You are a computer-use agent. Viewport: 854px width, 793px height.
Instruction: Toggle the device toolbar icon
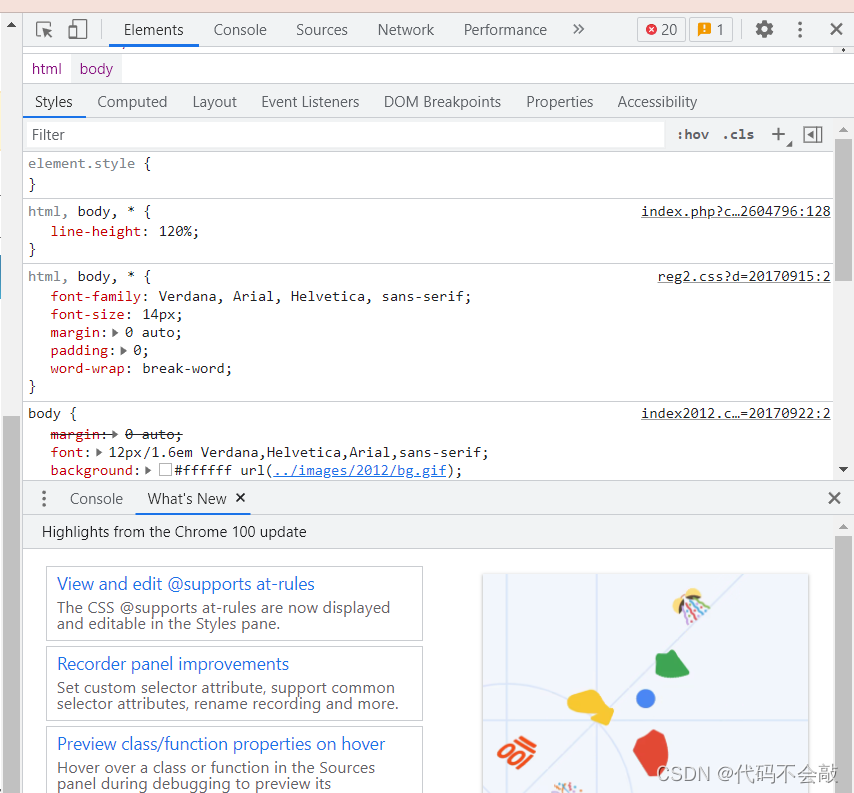[77, 29]
